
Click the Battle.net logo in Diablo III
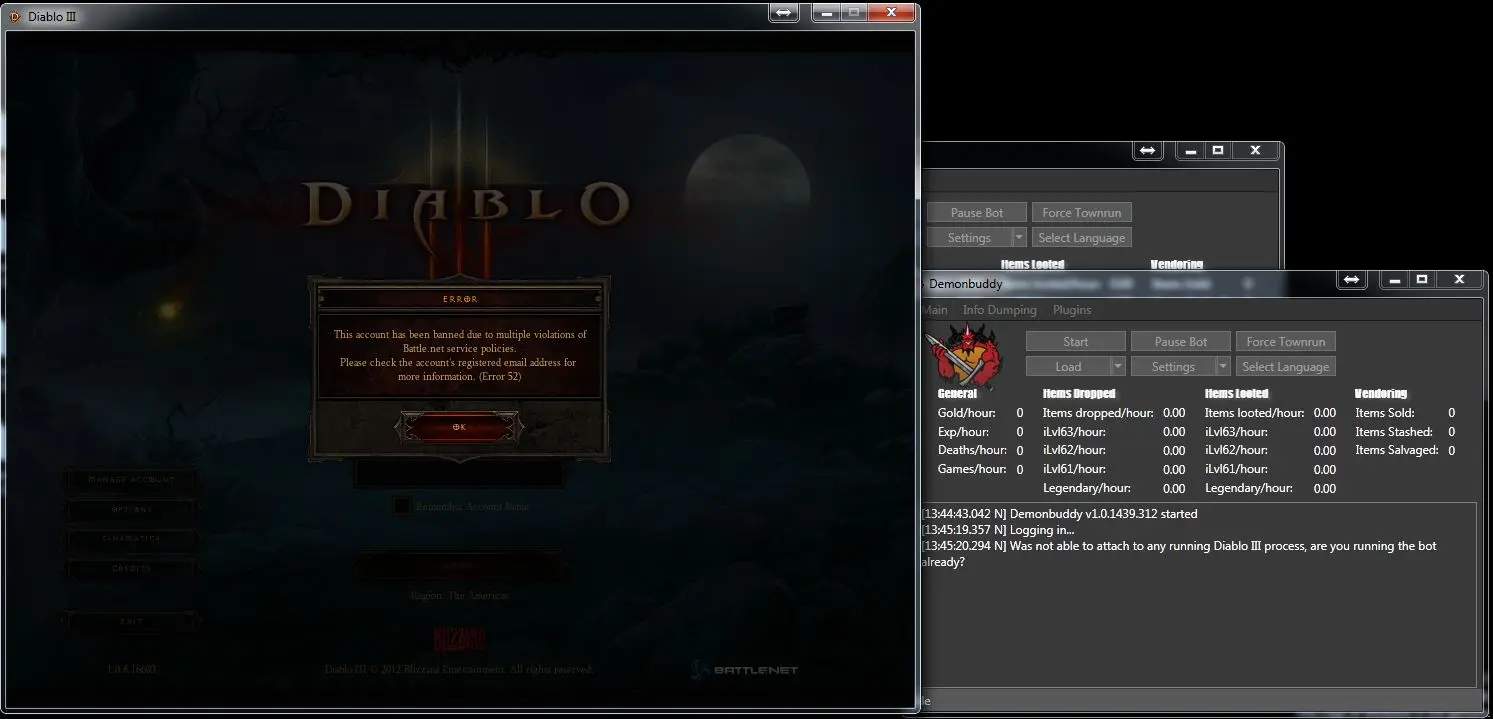tap(745, 669)
